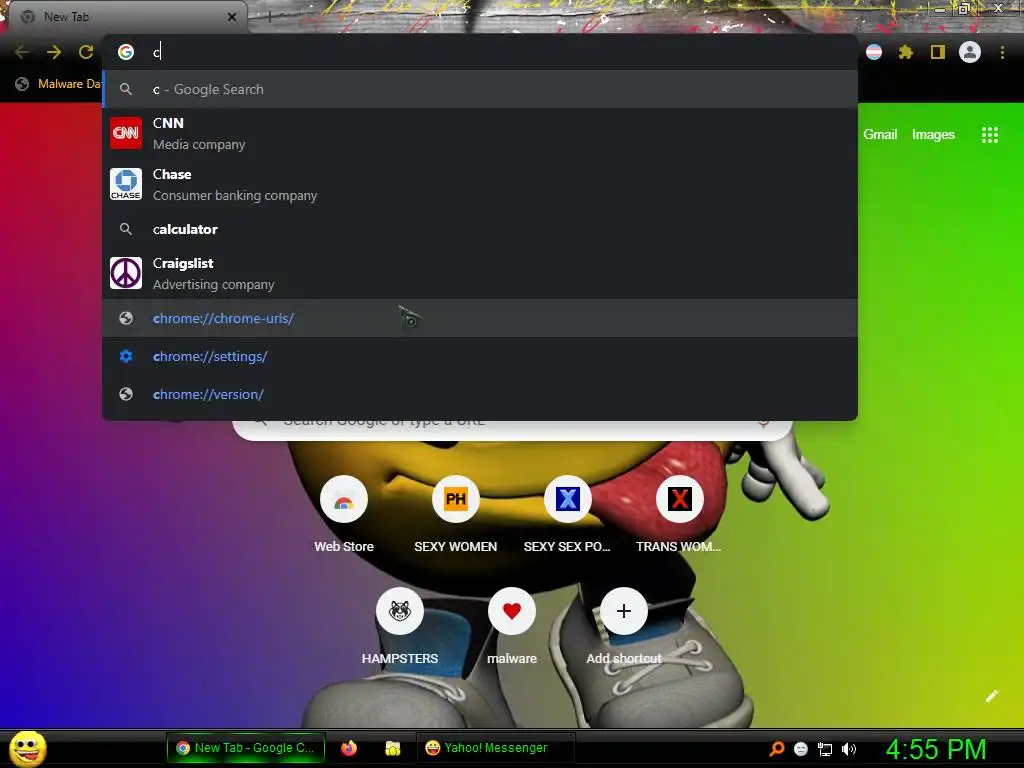Open the HAMPSTERS shortcut
The image size is (1024, 768).
point(400,627)
